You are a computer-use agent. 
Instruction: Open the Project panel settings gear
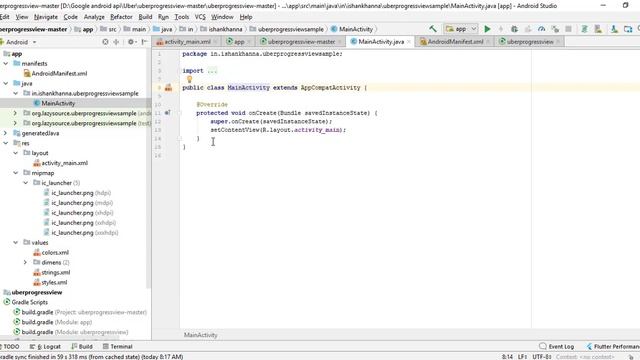pos(131,42)
